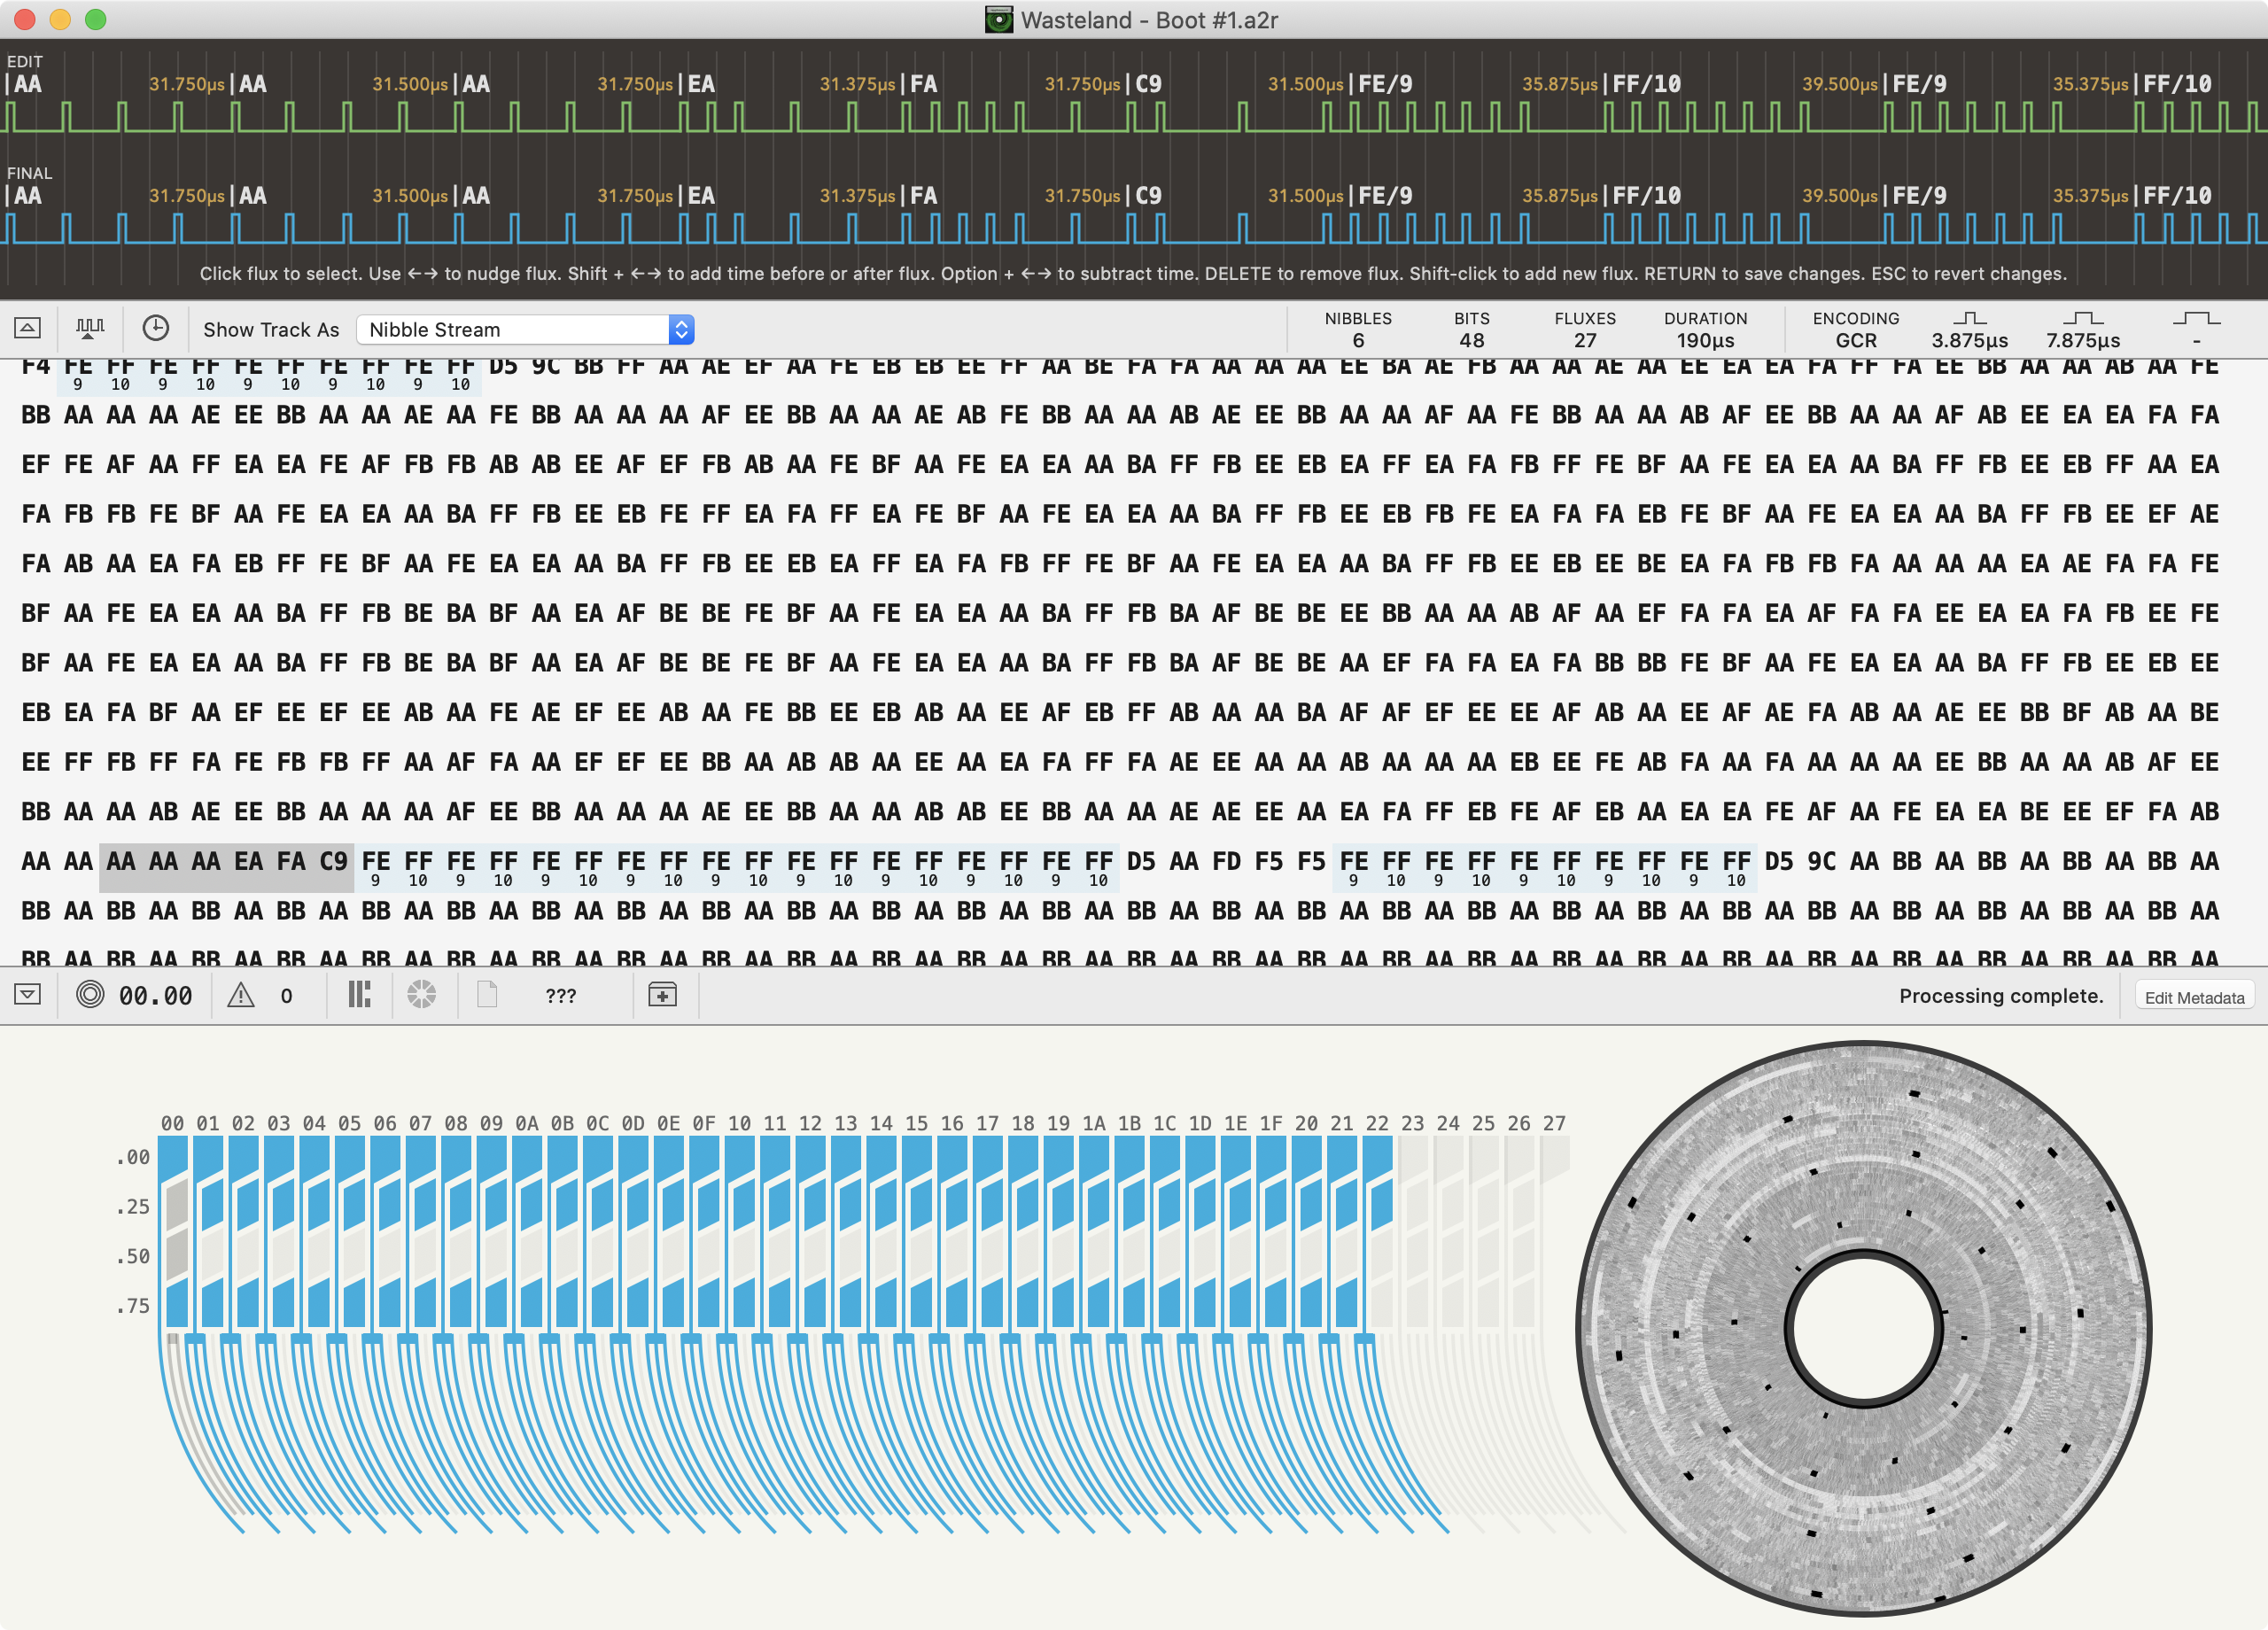
Task: Click the Processing complete status text
Action: [2002, 995]
